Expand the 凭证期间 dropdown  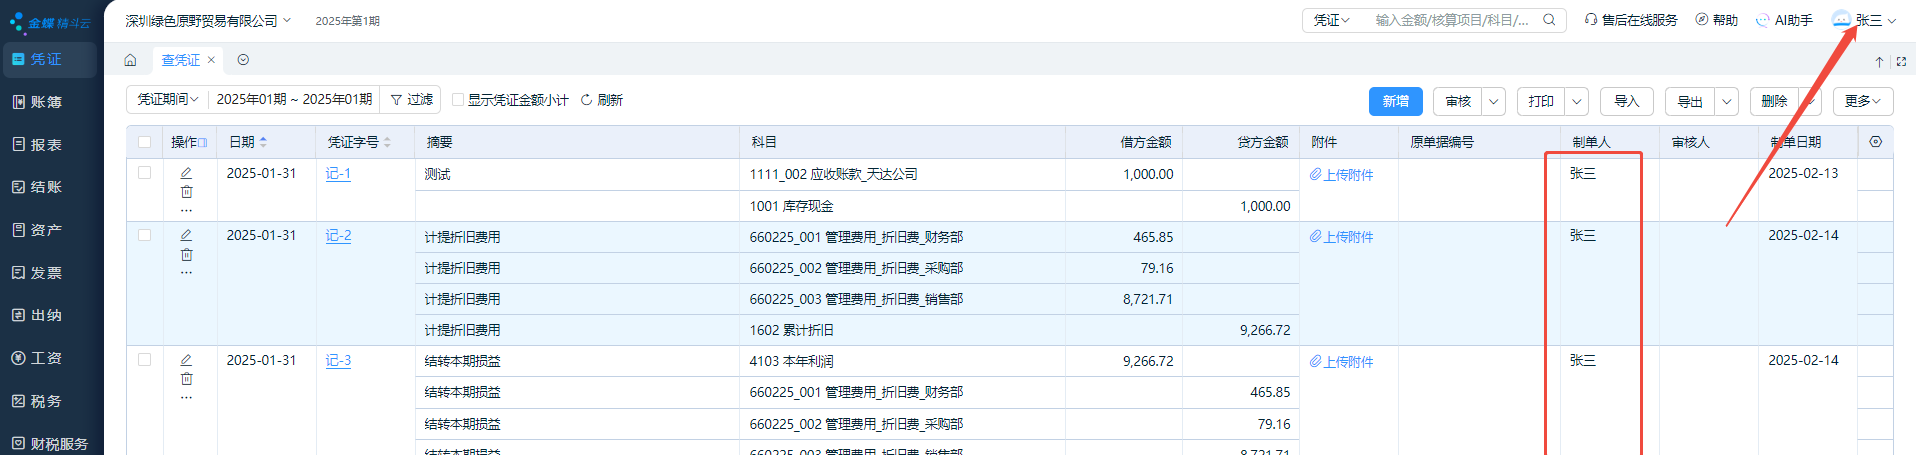(x=167, y=100)
